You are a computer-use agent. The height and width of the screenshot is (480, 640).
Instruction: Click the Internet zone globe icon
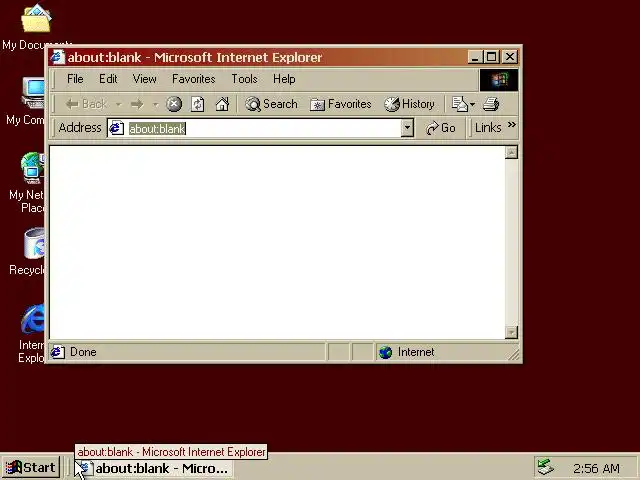click(385, 352)
